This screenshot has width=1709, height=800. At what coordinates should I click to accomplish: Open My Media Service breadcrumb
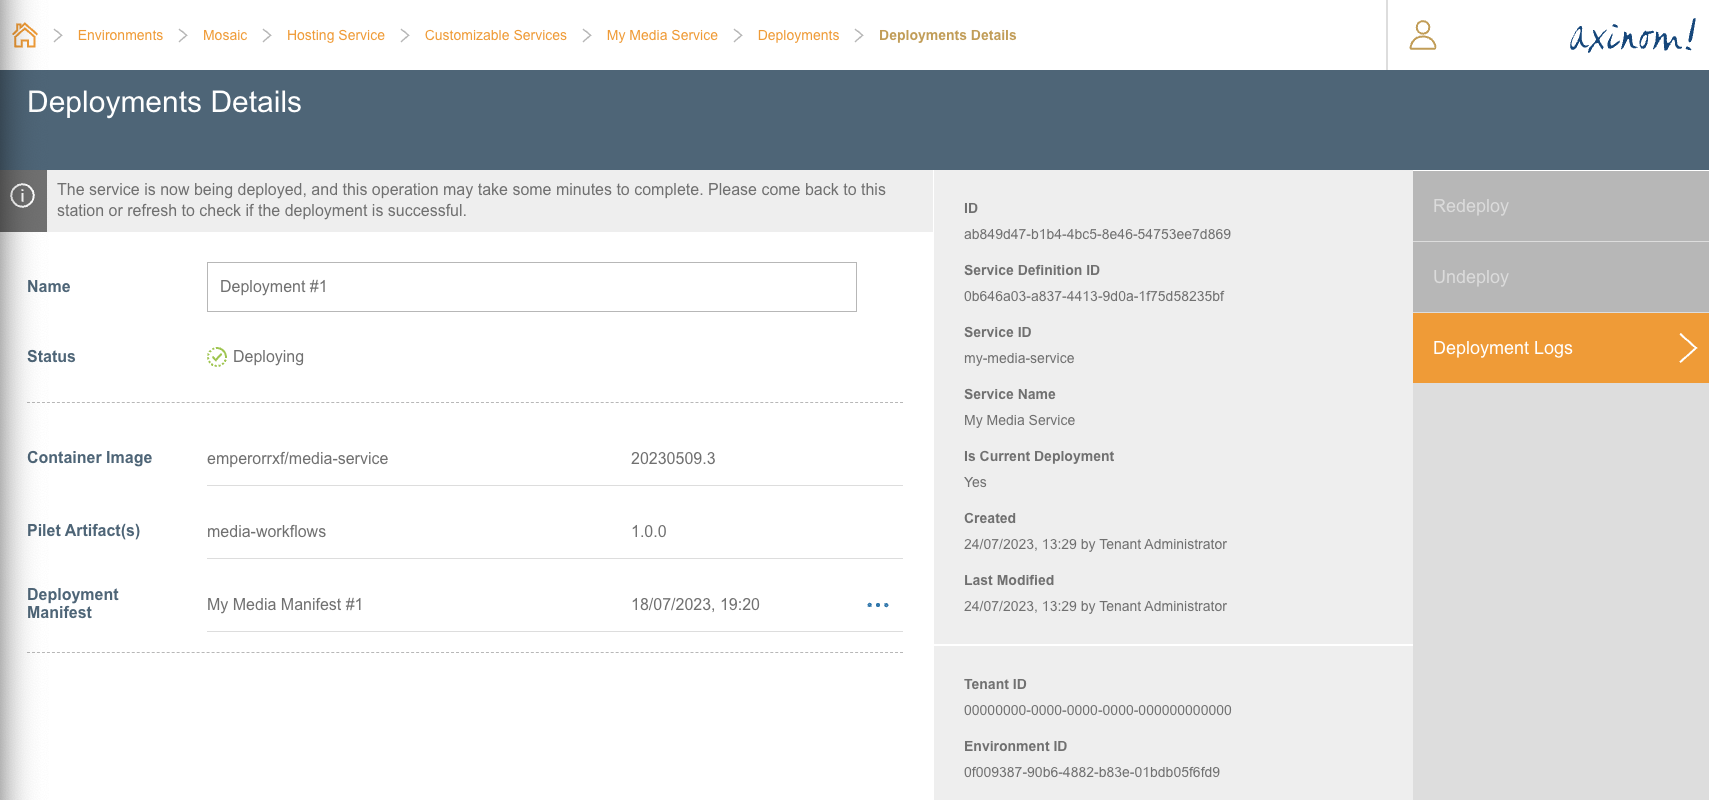pos(662,36)
